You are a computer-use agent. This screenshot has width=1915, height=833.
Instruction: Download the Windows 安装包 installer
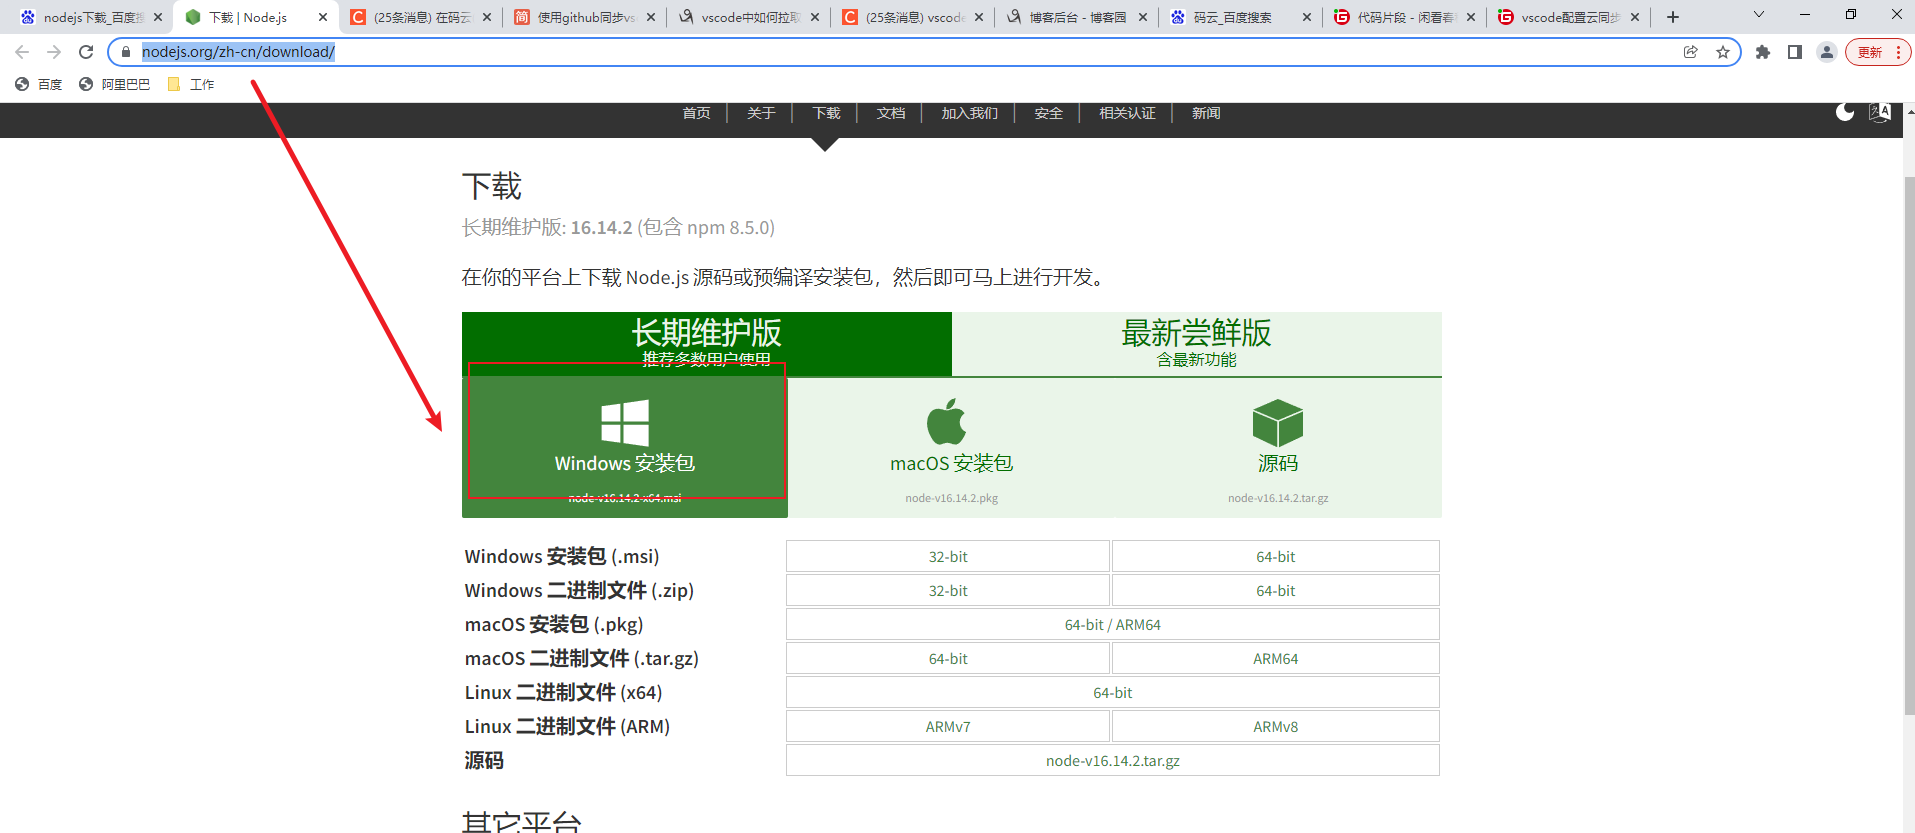625,447
